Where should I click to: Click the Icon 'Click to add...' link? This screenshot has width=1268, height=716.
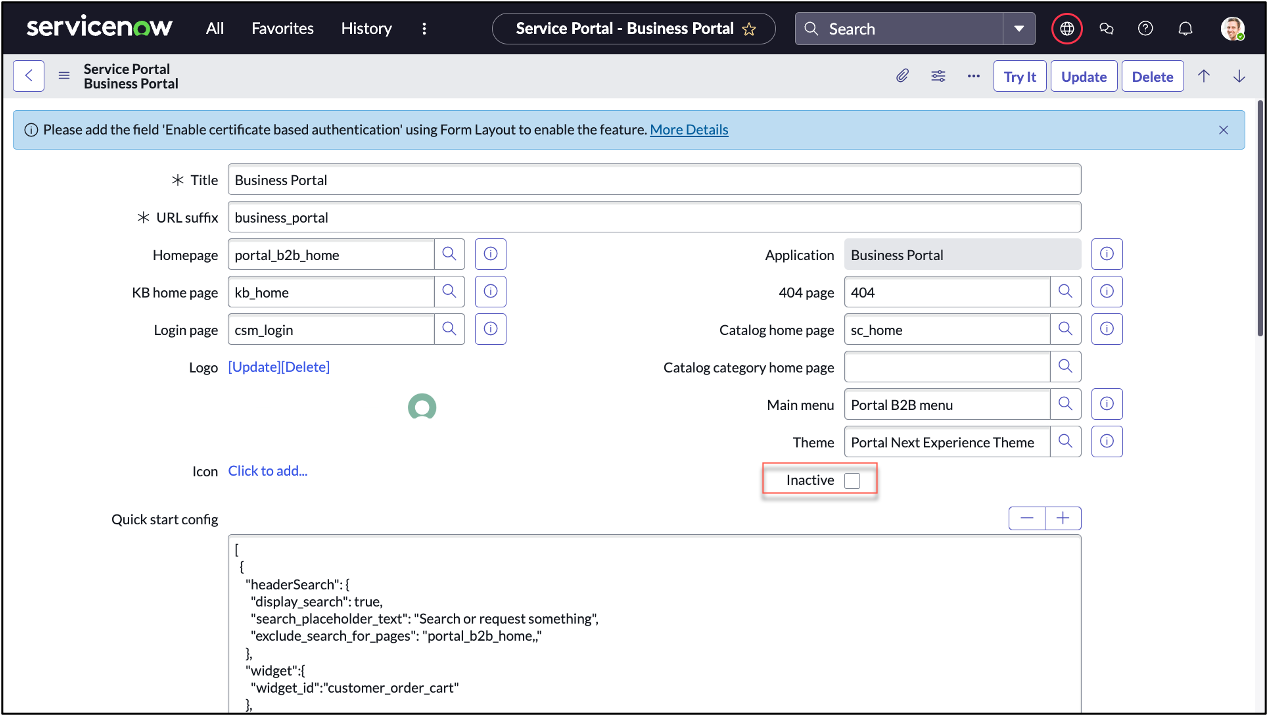coord(268,471)
